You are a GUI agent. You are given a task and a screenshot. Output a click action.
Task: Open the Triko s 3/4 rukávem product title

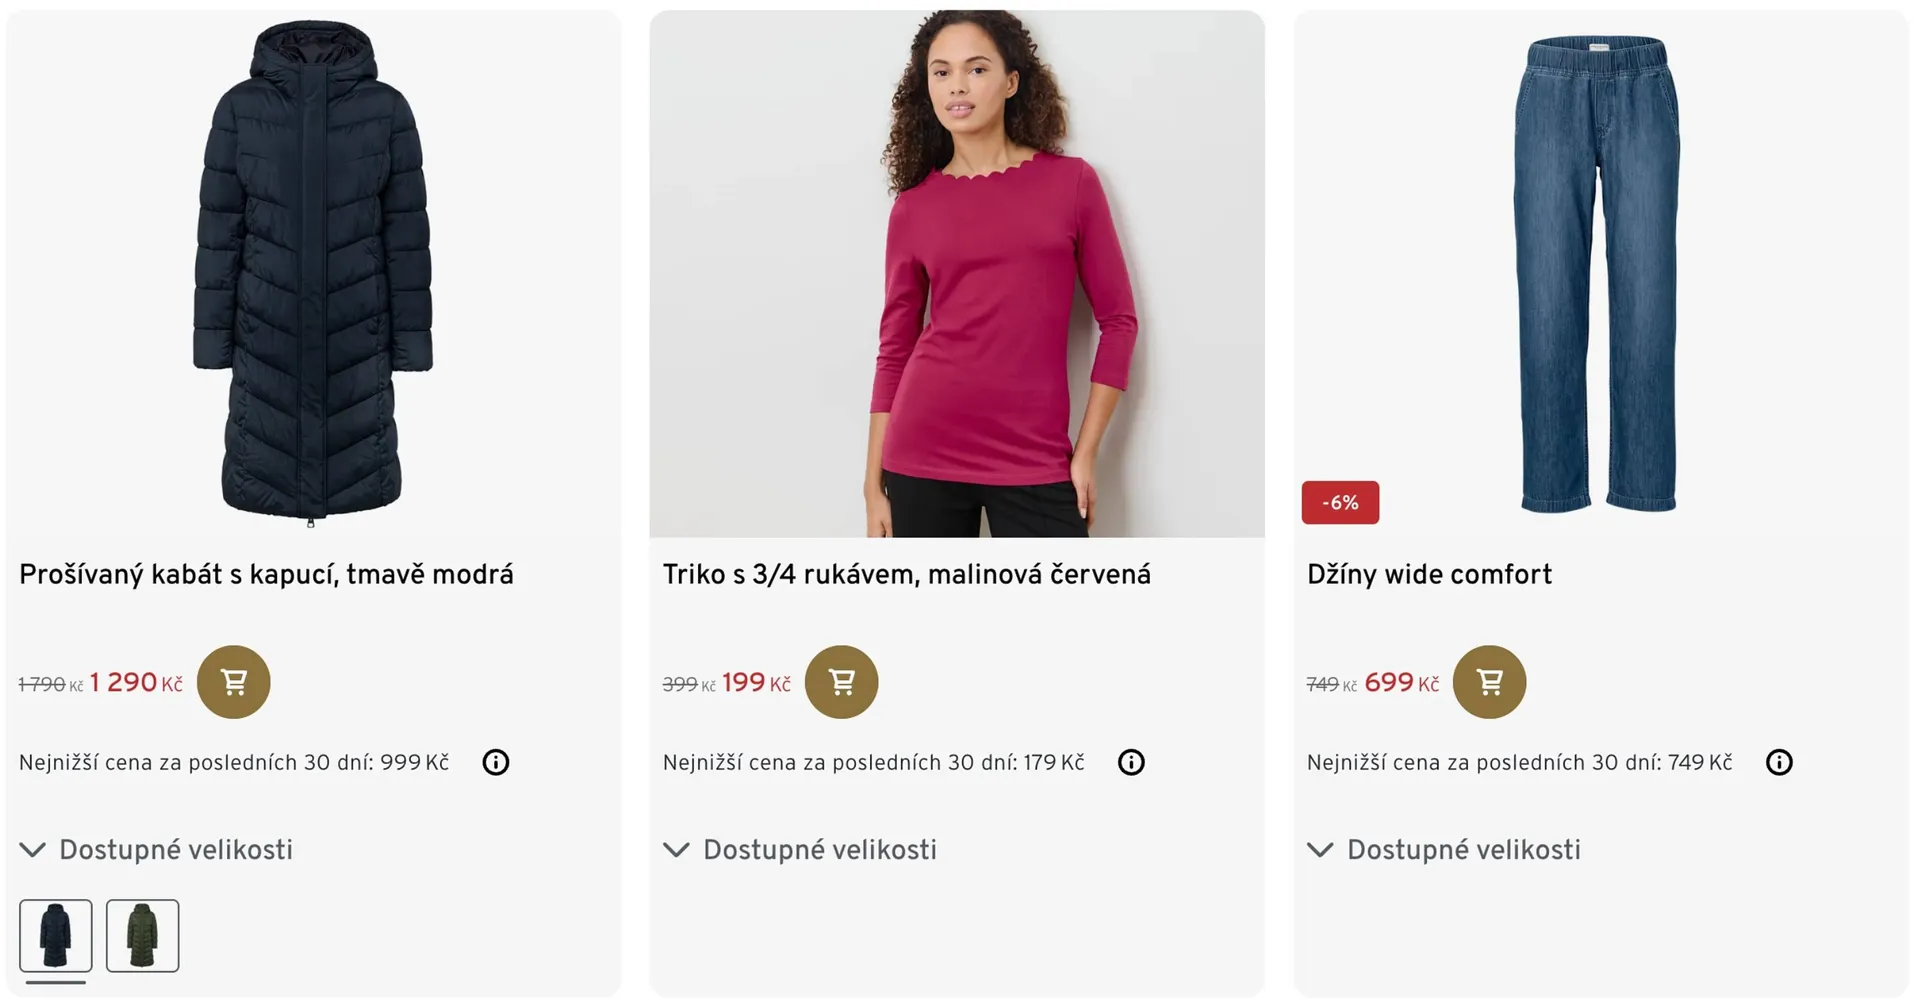(906, 575)
